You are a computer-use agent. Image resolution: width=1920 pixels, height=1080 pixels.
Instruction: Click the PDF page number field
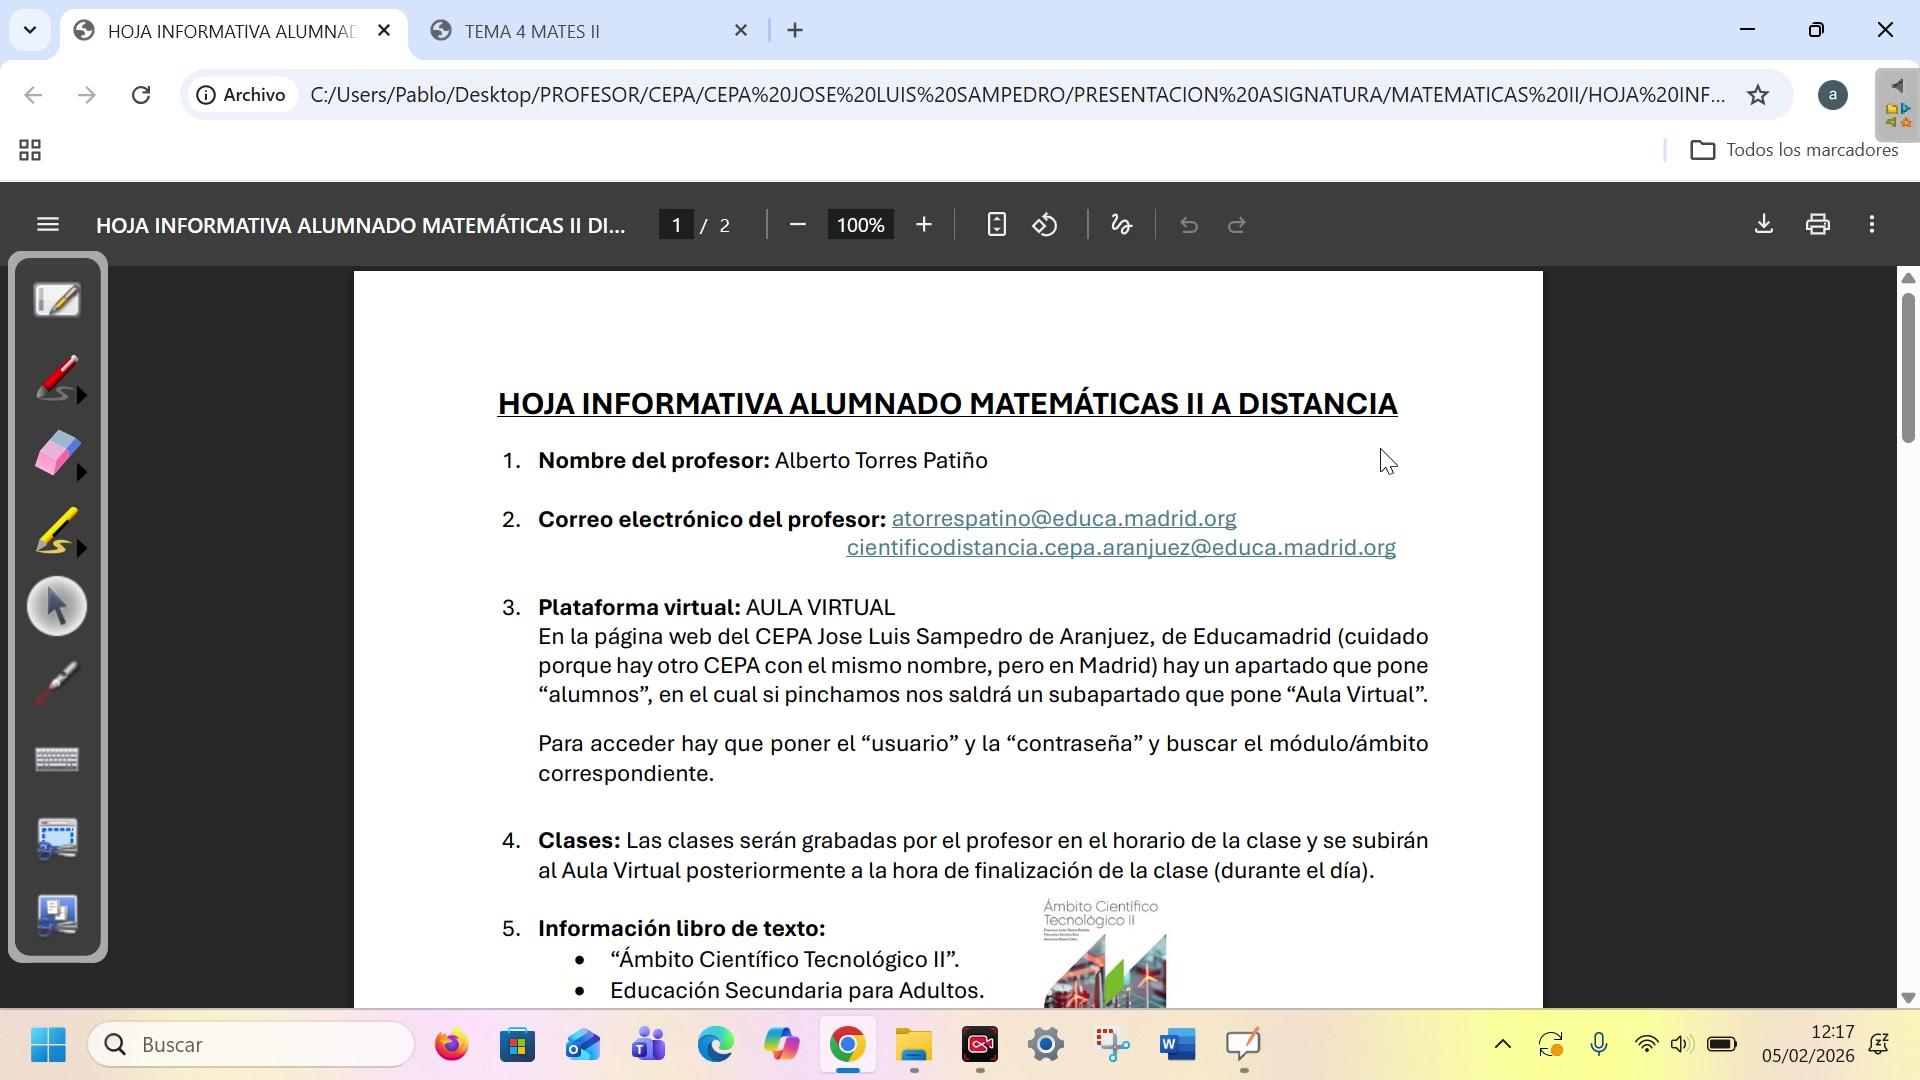(677, 225)
